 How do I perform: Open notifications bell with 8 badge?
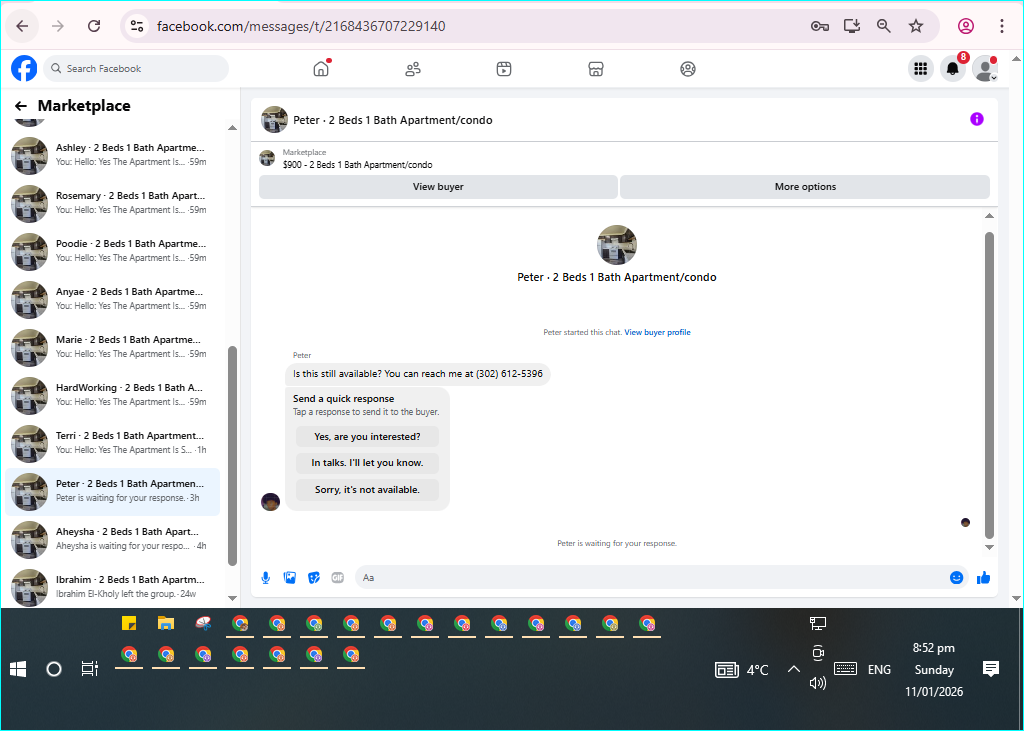[953, 69]
